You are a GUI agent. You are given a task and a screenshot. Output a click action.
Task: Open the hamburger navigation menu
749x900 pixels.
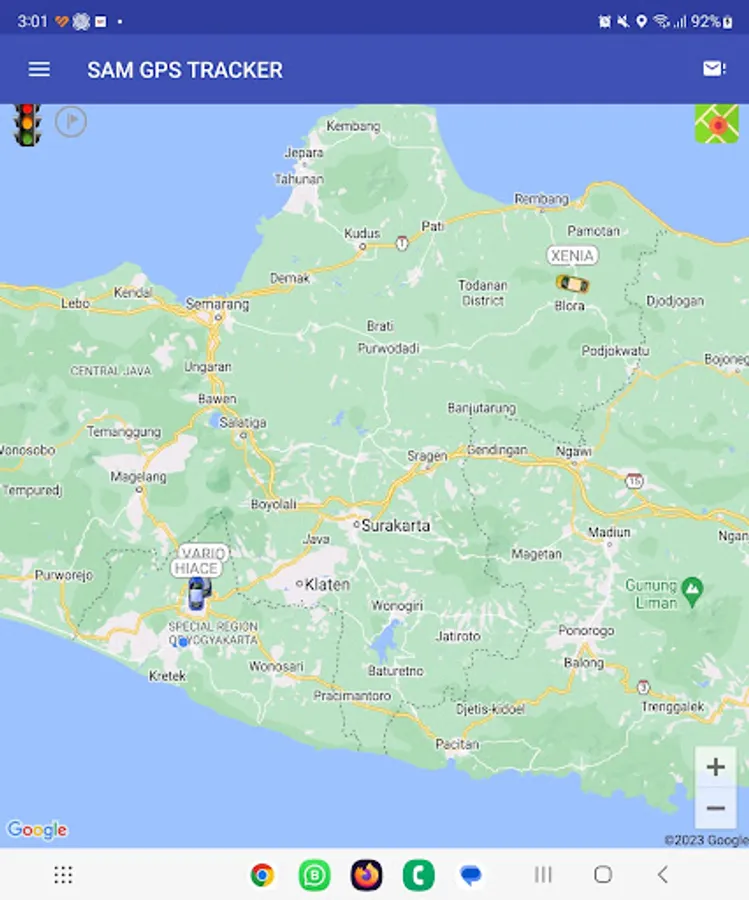[x=39, y=69]
